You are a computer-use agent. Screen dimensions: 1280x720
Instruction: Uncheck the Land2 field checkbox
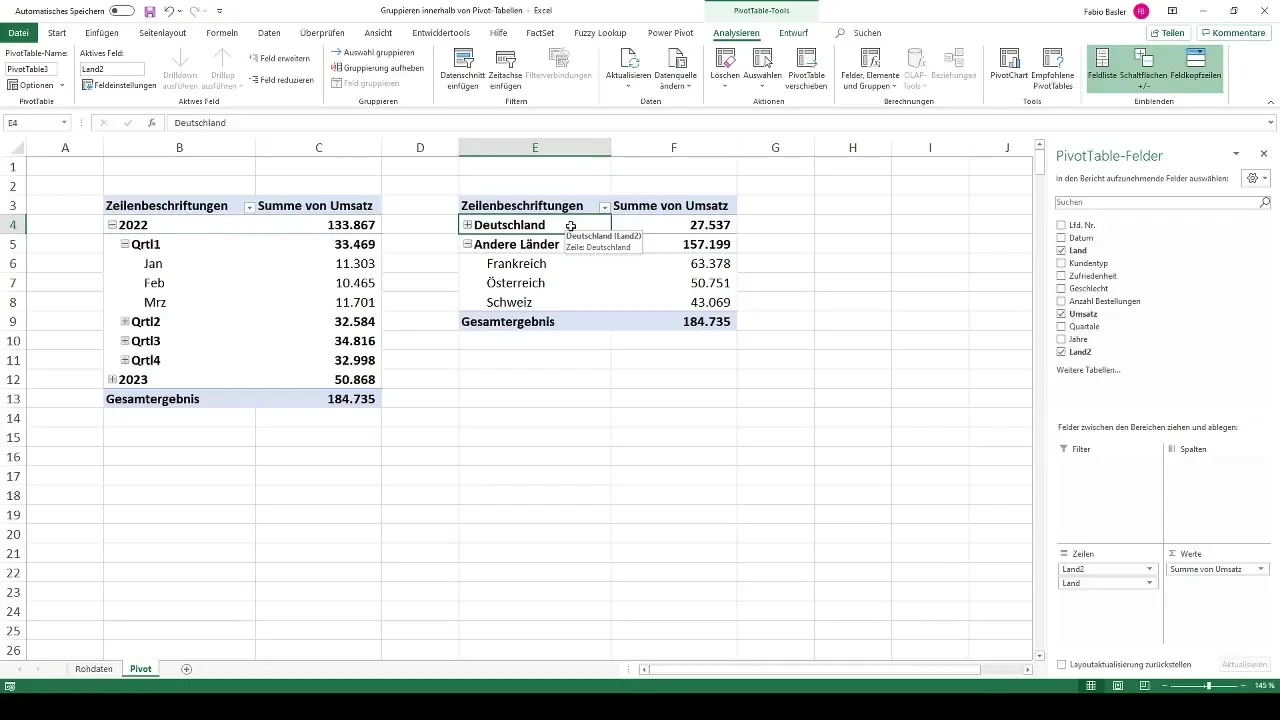(1061, 352)
